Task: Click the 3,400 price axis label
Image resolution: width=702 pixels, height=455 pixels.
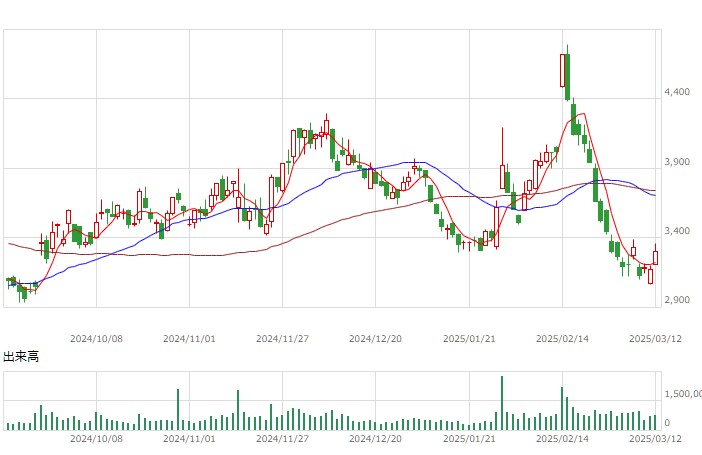Action: click(677, 231)
